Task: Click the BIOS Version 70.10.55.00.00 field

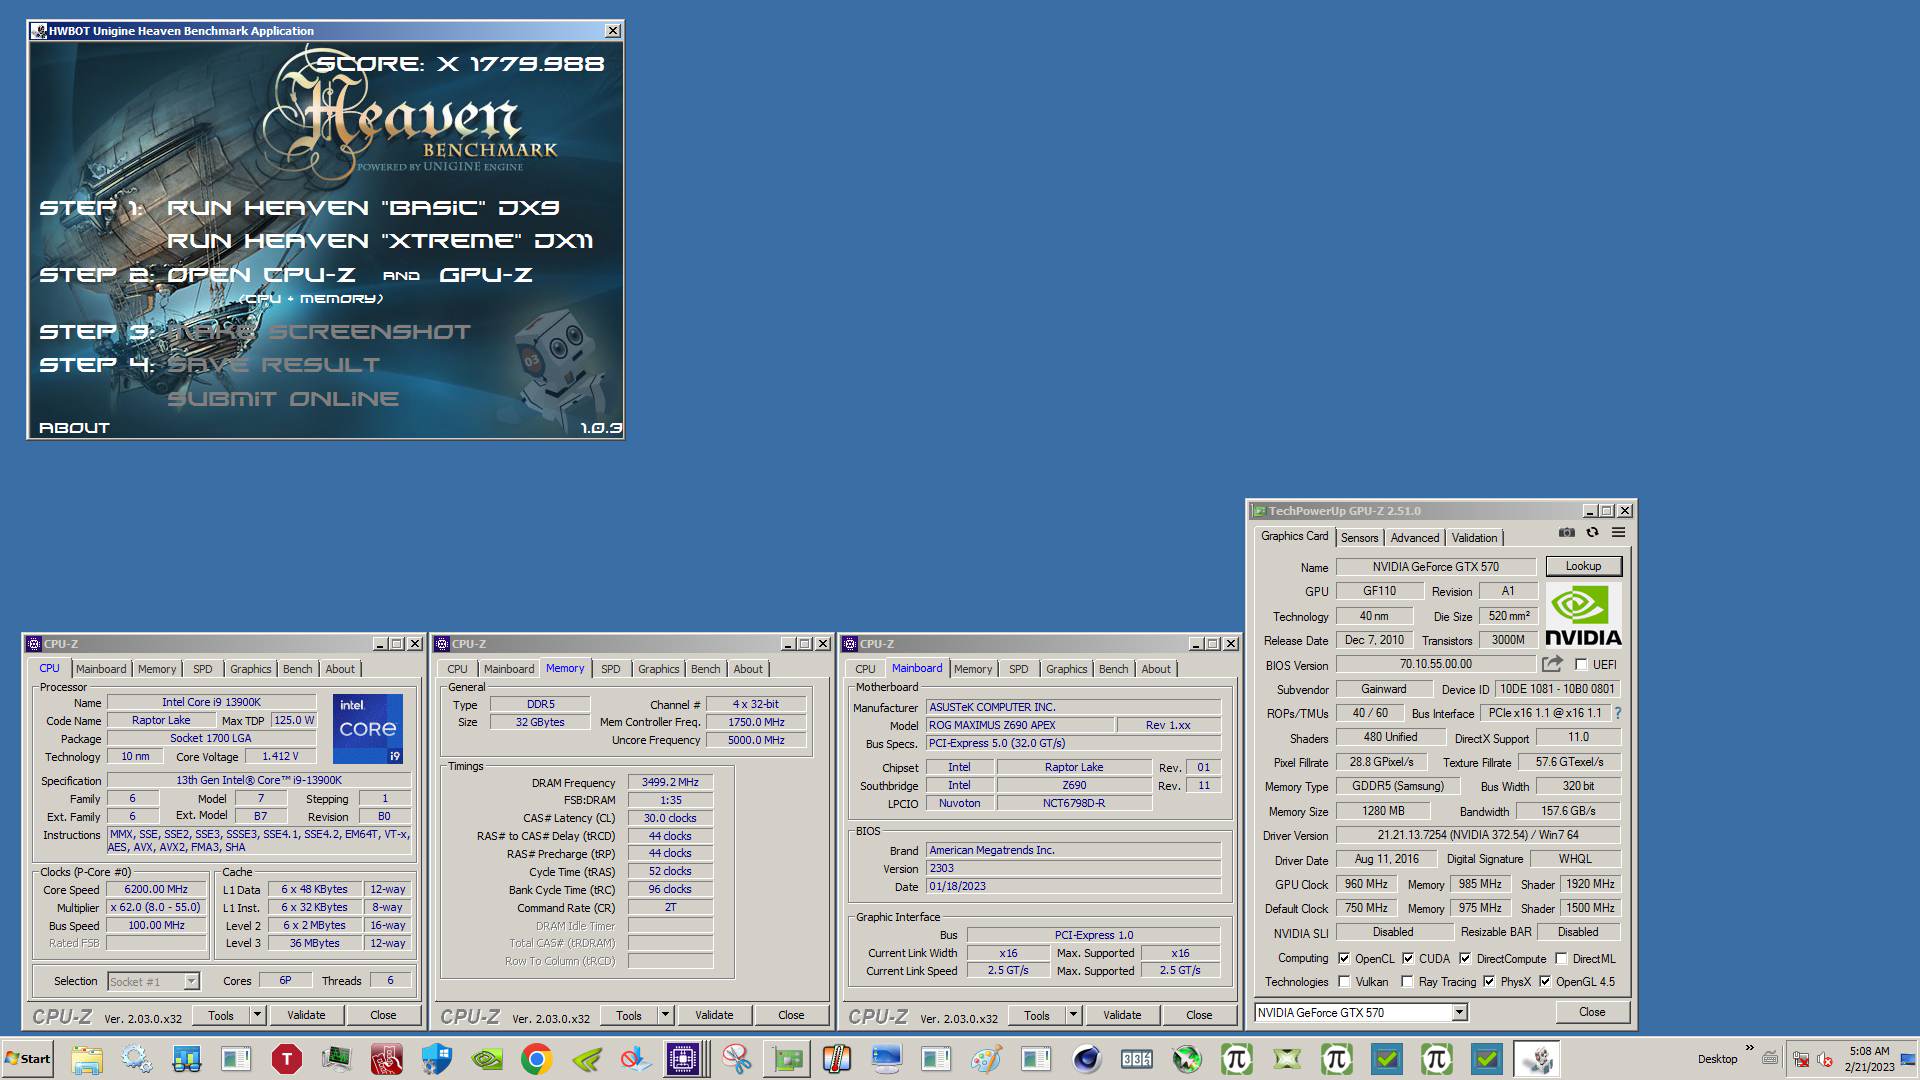Action: pos(1435,664)
